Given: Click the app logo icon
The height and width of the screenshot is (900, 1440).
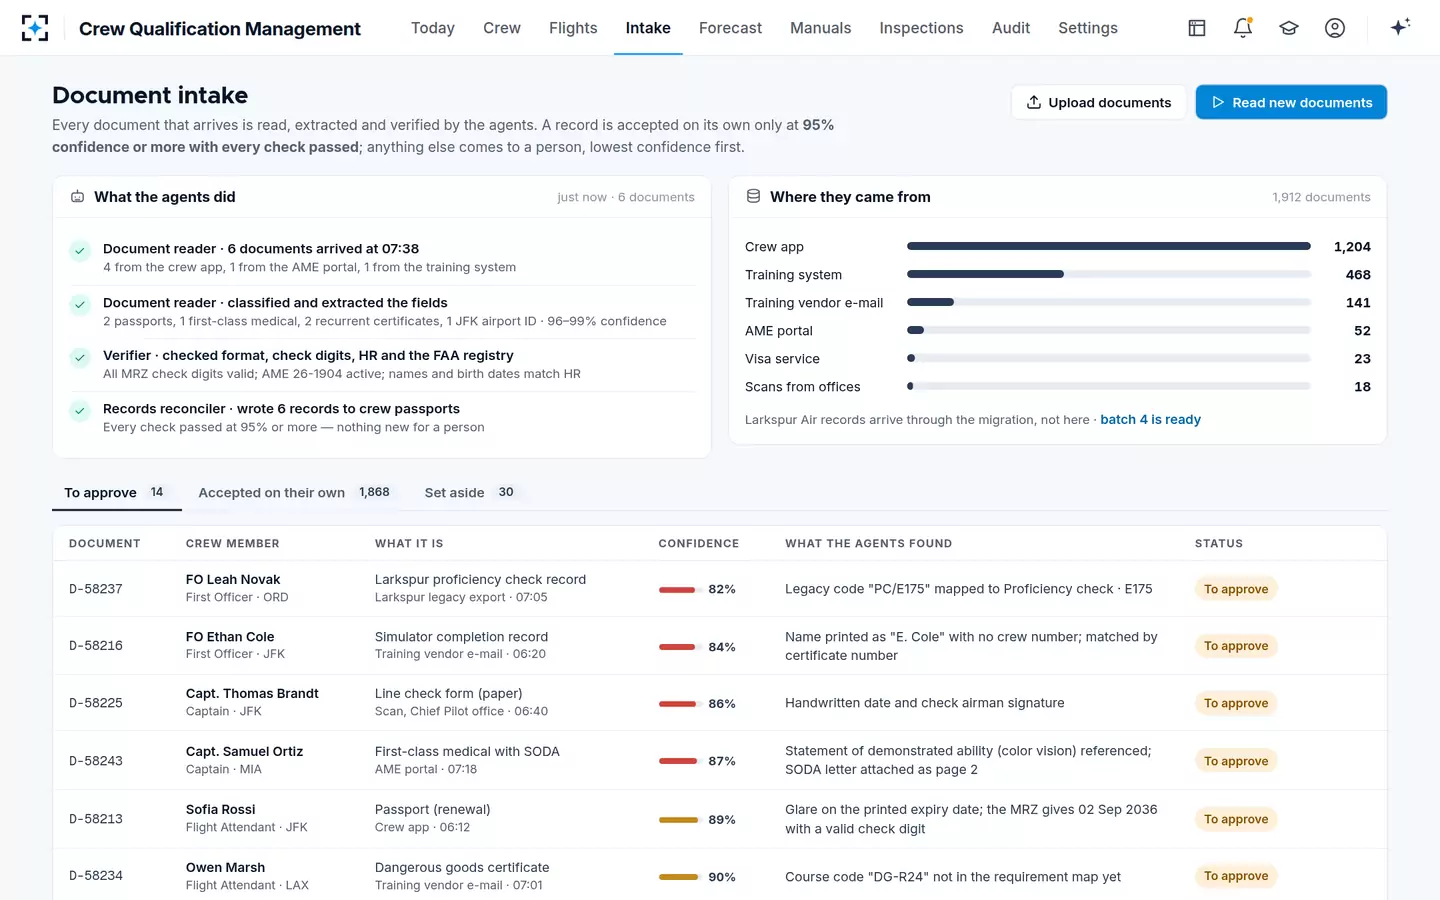Looking at the screenshot, I should pyautogui.click(x=35, y=28).
